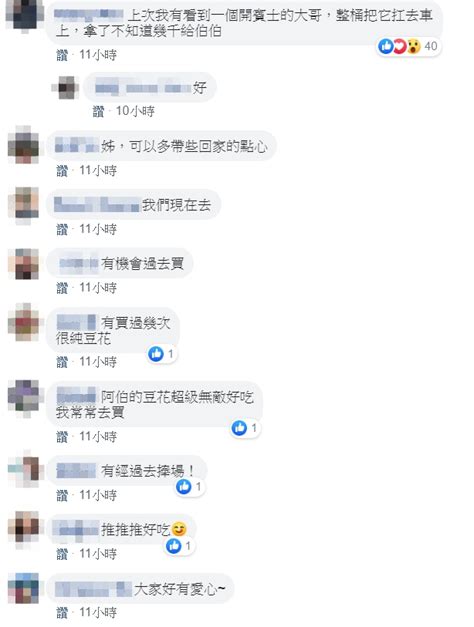Image resolution: width=474 pixels, height=627 pixels.
Task: Click like icon on 很純豆花 comment
Action: [x=156, y=353]
